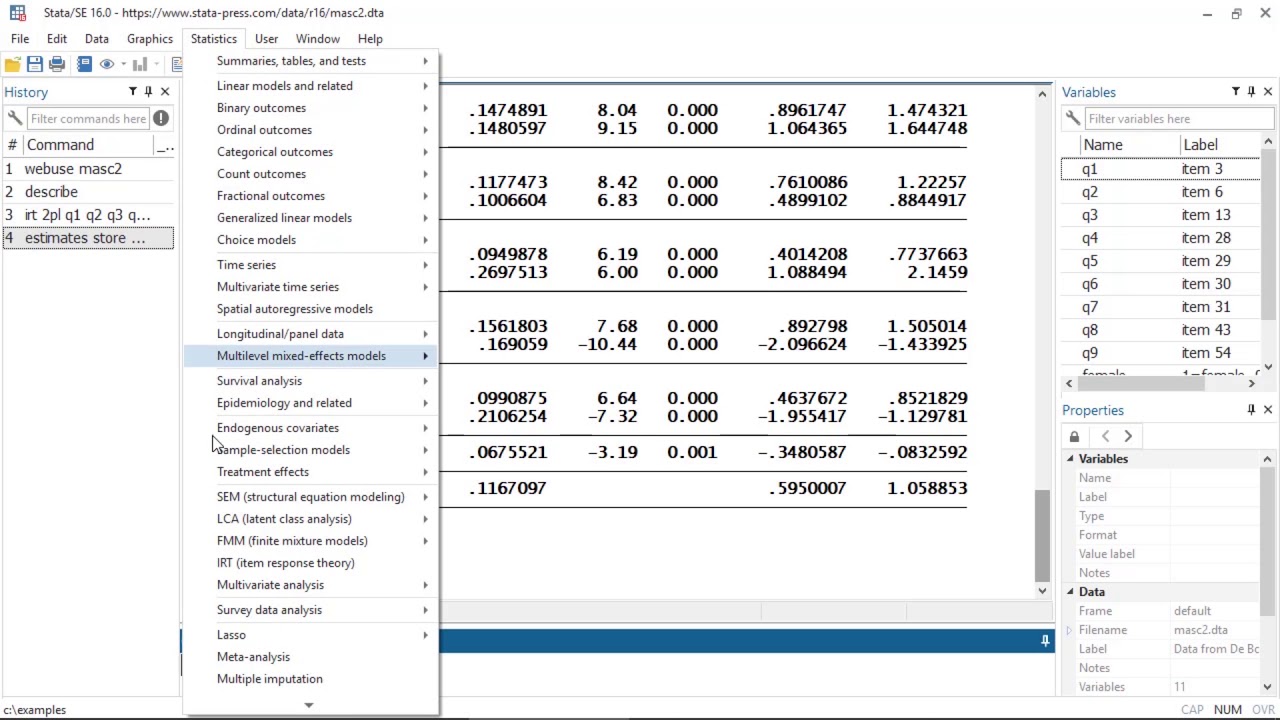
Task: Open the Log notebook icon
Action: [84, 64]
